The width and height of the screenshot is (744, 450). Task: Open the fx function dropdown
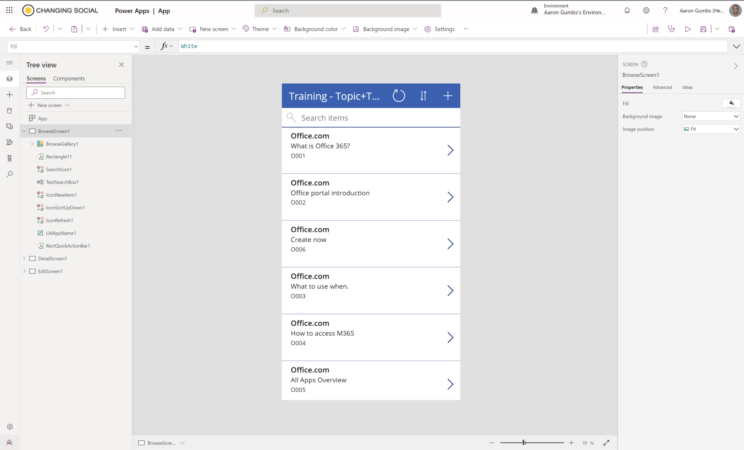pos(166,46)
